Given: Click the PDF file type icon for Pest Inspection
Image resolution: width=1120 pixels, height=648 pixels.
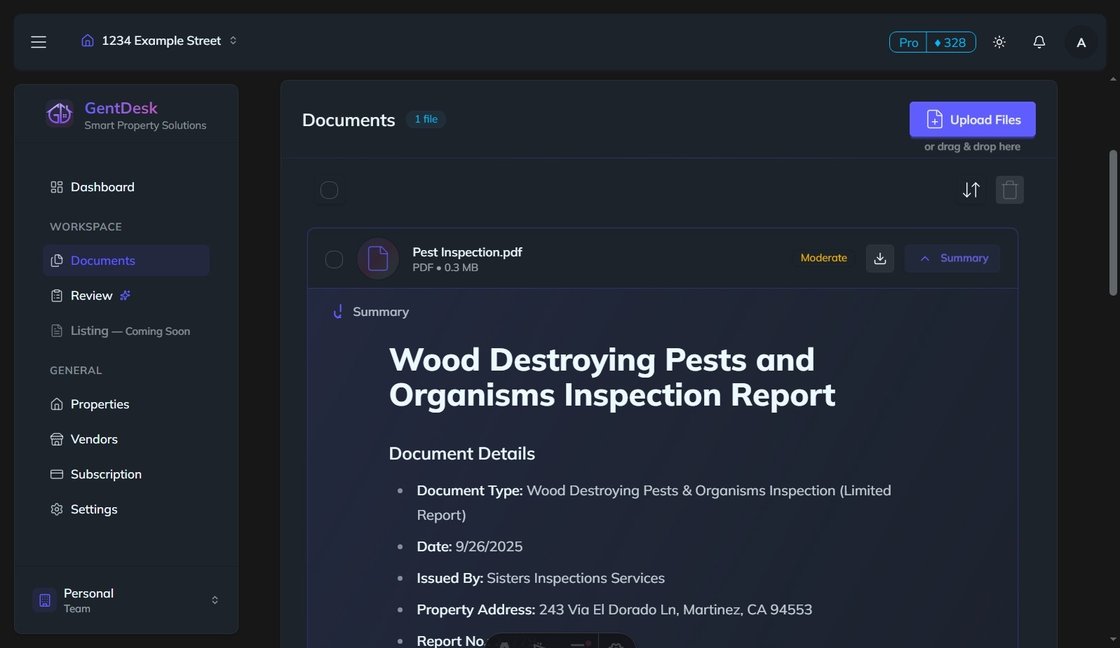Looking at the screenshot, I should [377, 258].
